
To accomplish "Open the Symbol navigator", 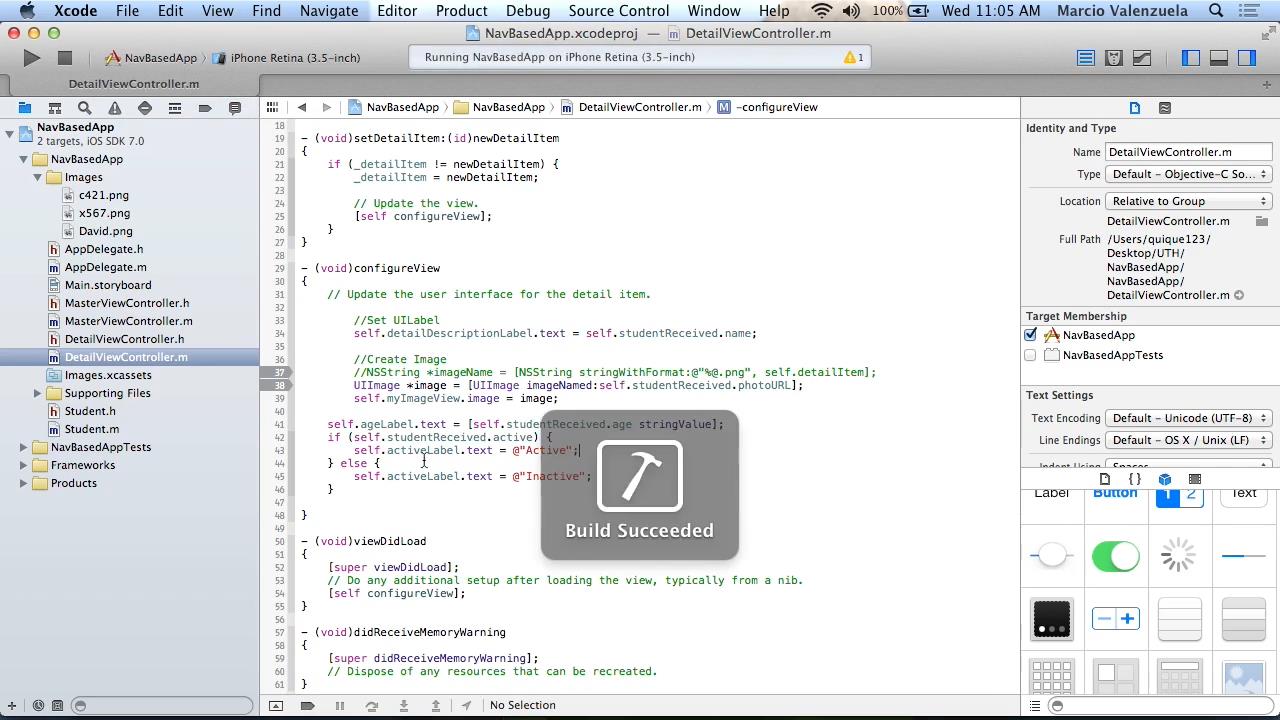I will (55, 107).
